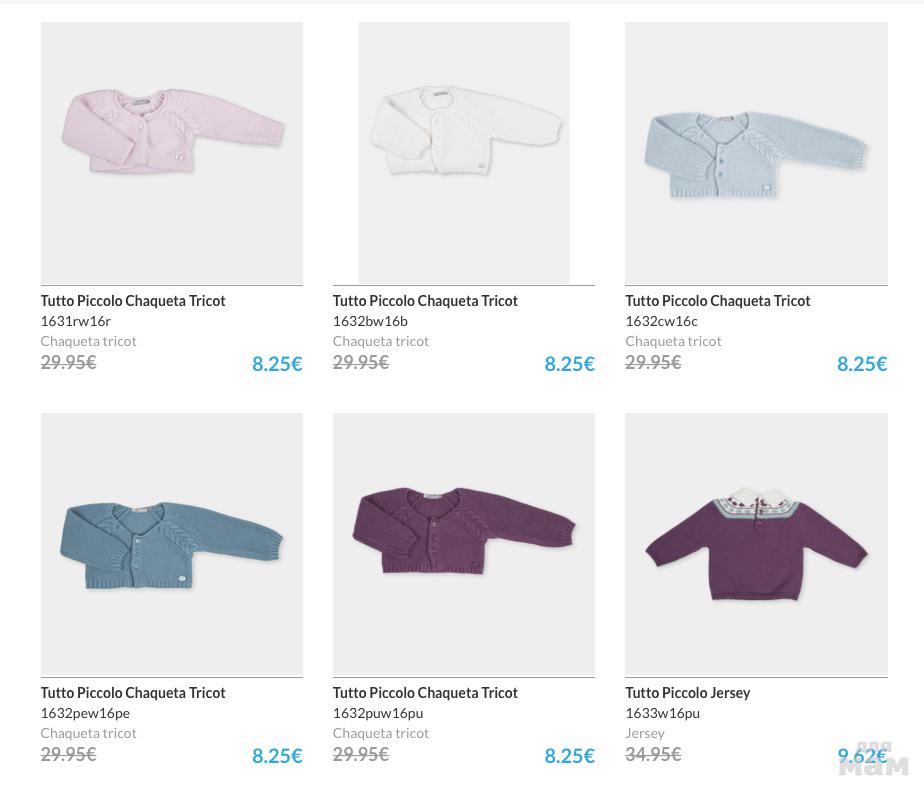Viewport: 924px width, 790px height.
Task: Select product code 1633w16pu
Action: point(663,713)
